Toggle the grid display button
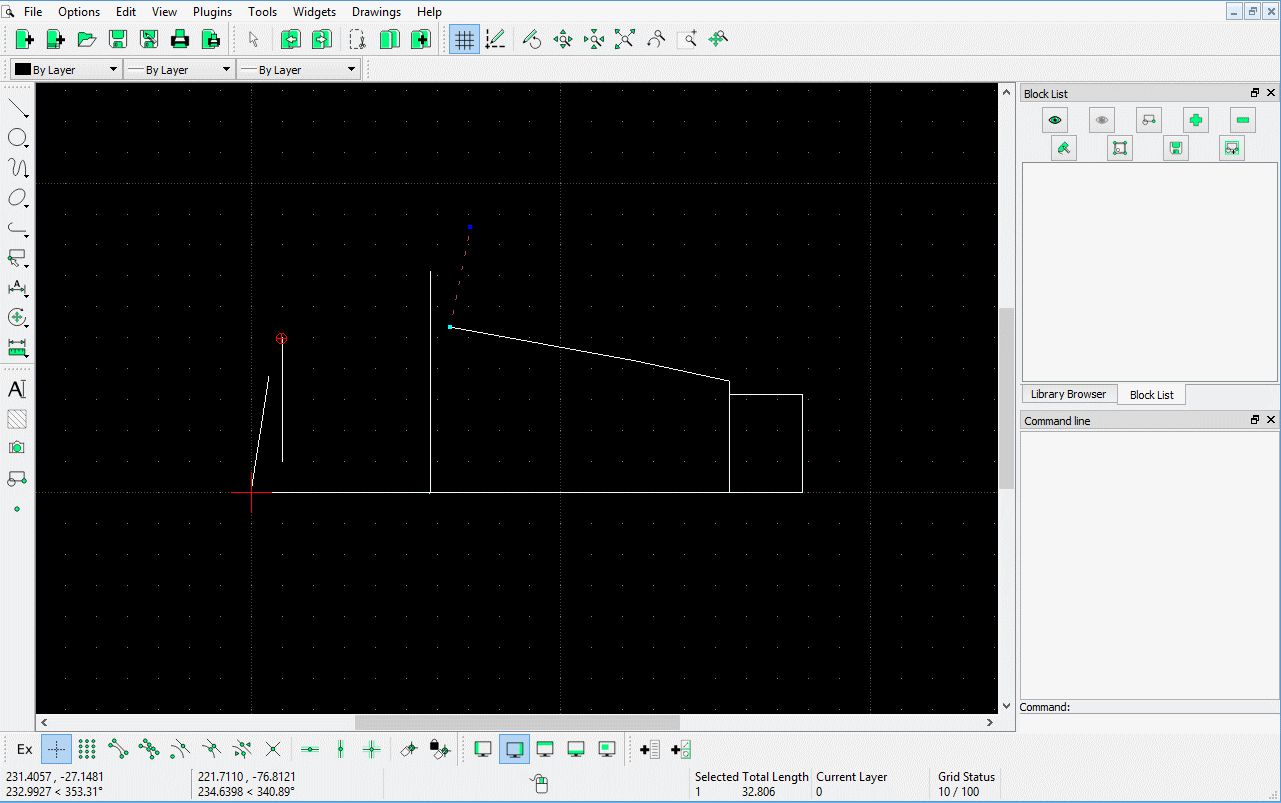 (x=464, y=39)
